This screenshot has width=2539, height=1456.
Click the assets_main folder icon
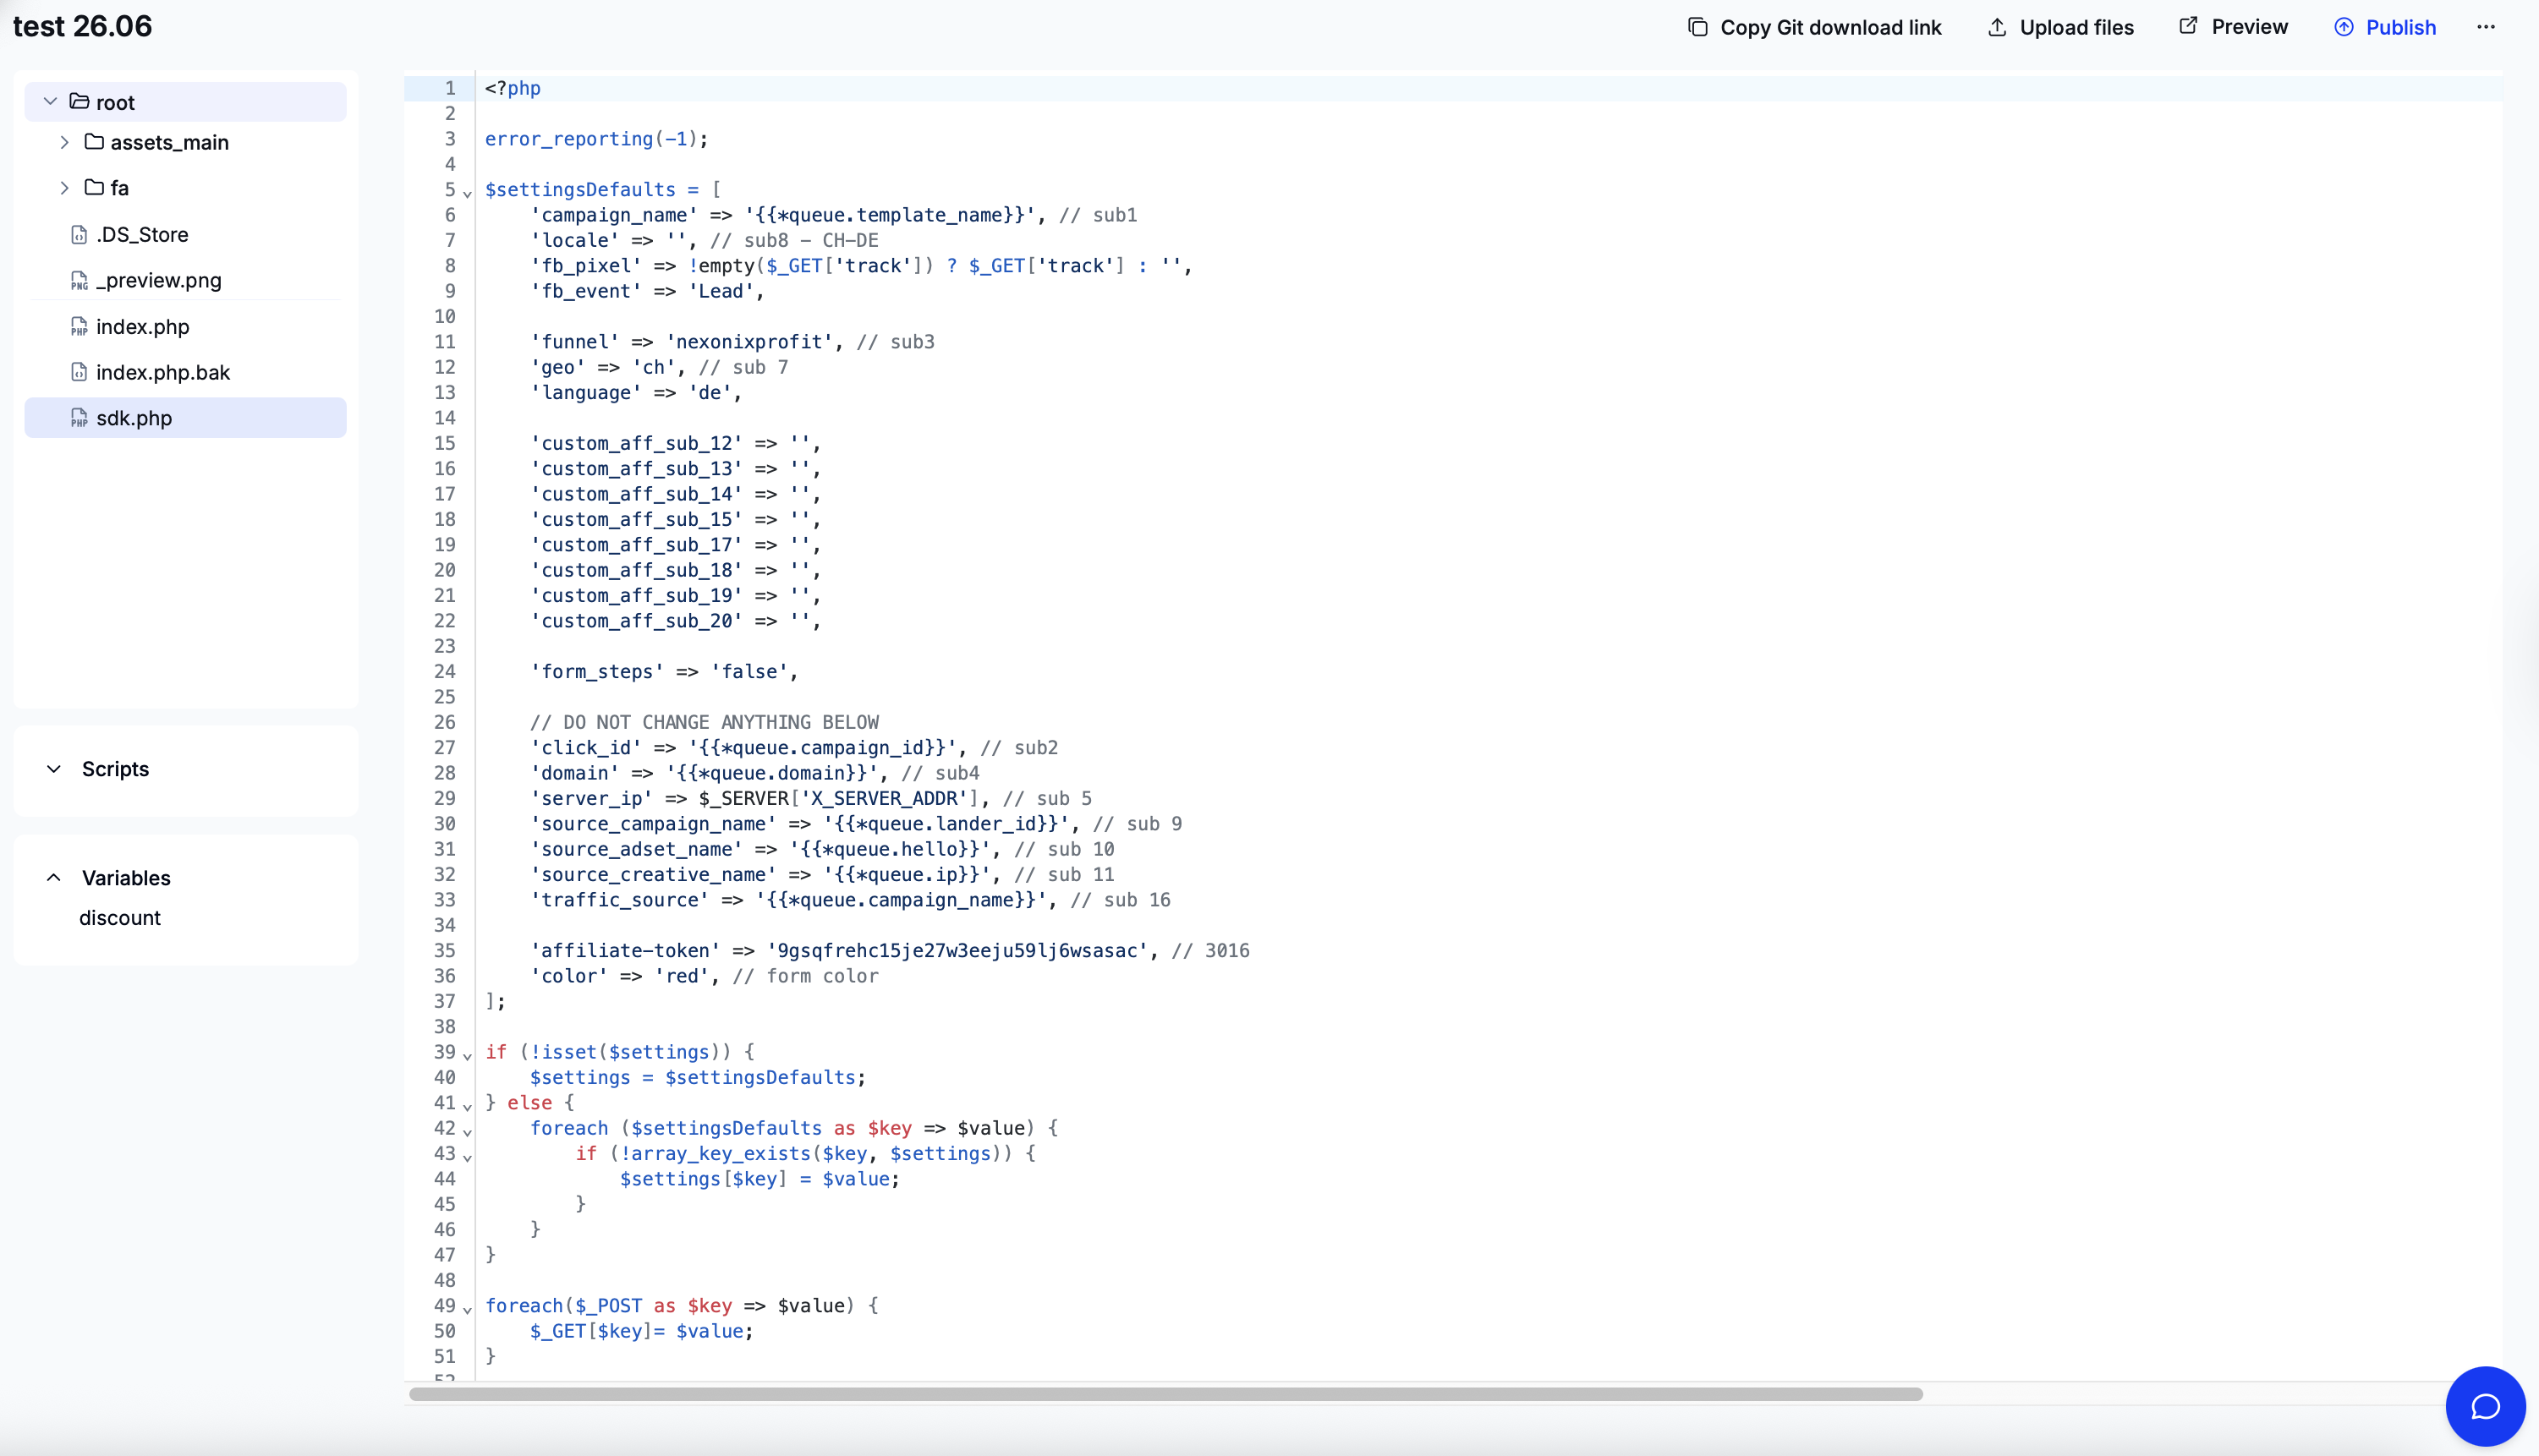94,142
